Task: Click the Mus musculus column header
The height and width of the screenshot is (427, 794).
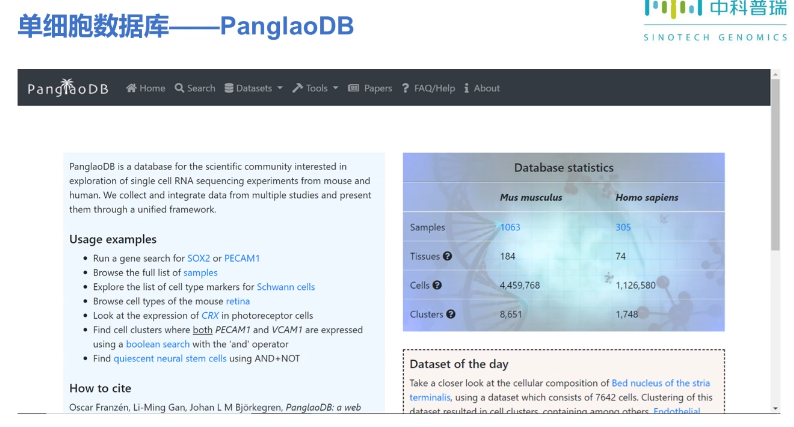Action: [x=531, y=198]
